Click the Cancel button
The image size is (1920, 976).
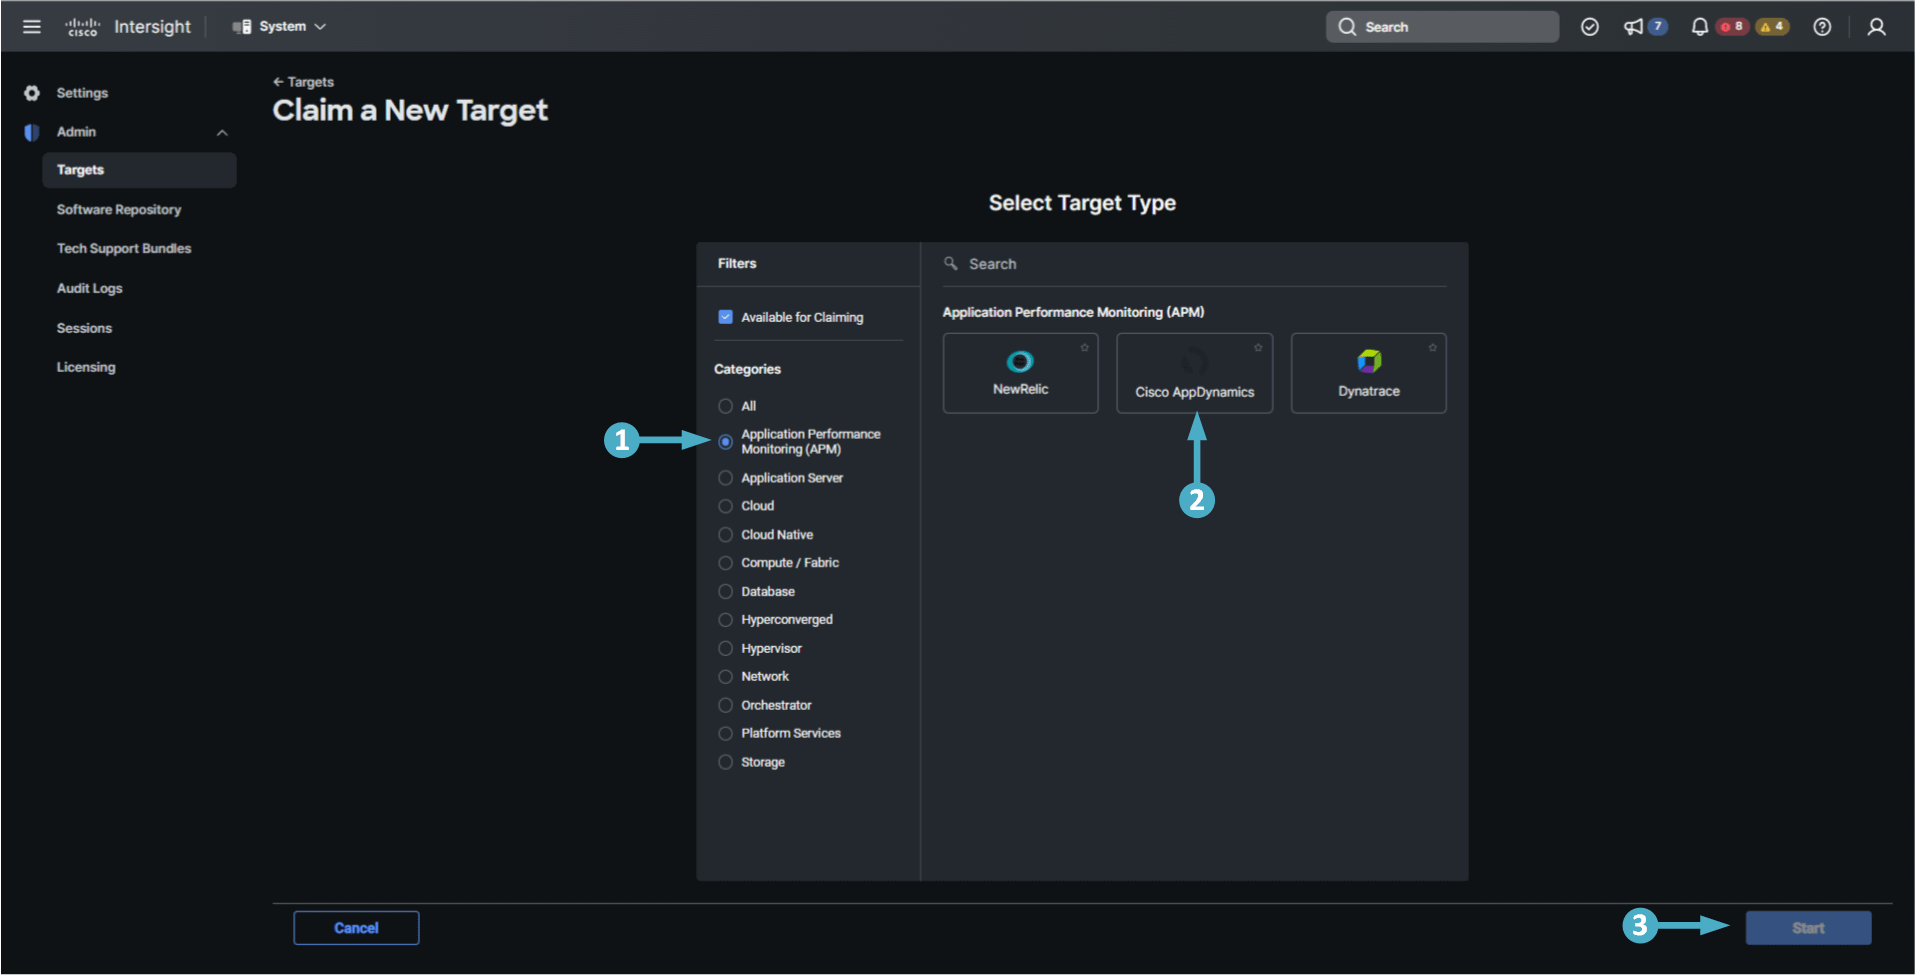[356, 928]
